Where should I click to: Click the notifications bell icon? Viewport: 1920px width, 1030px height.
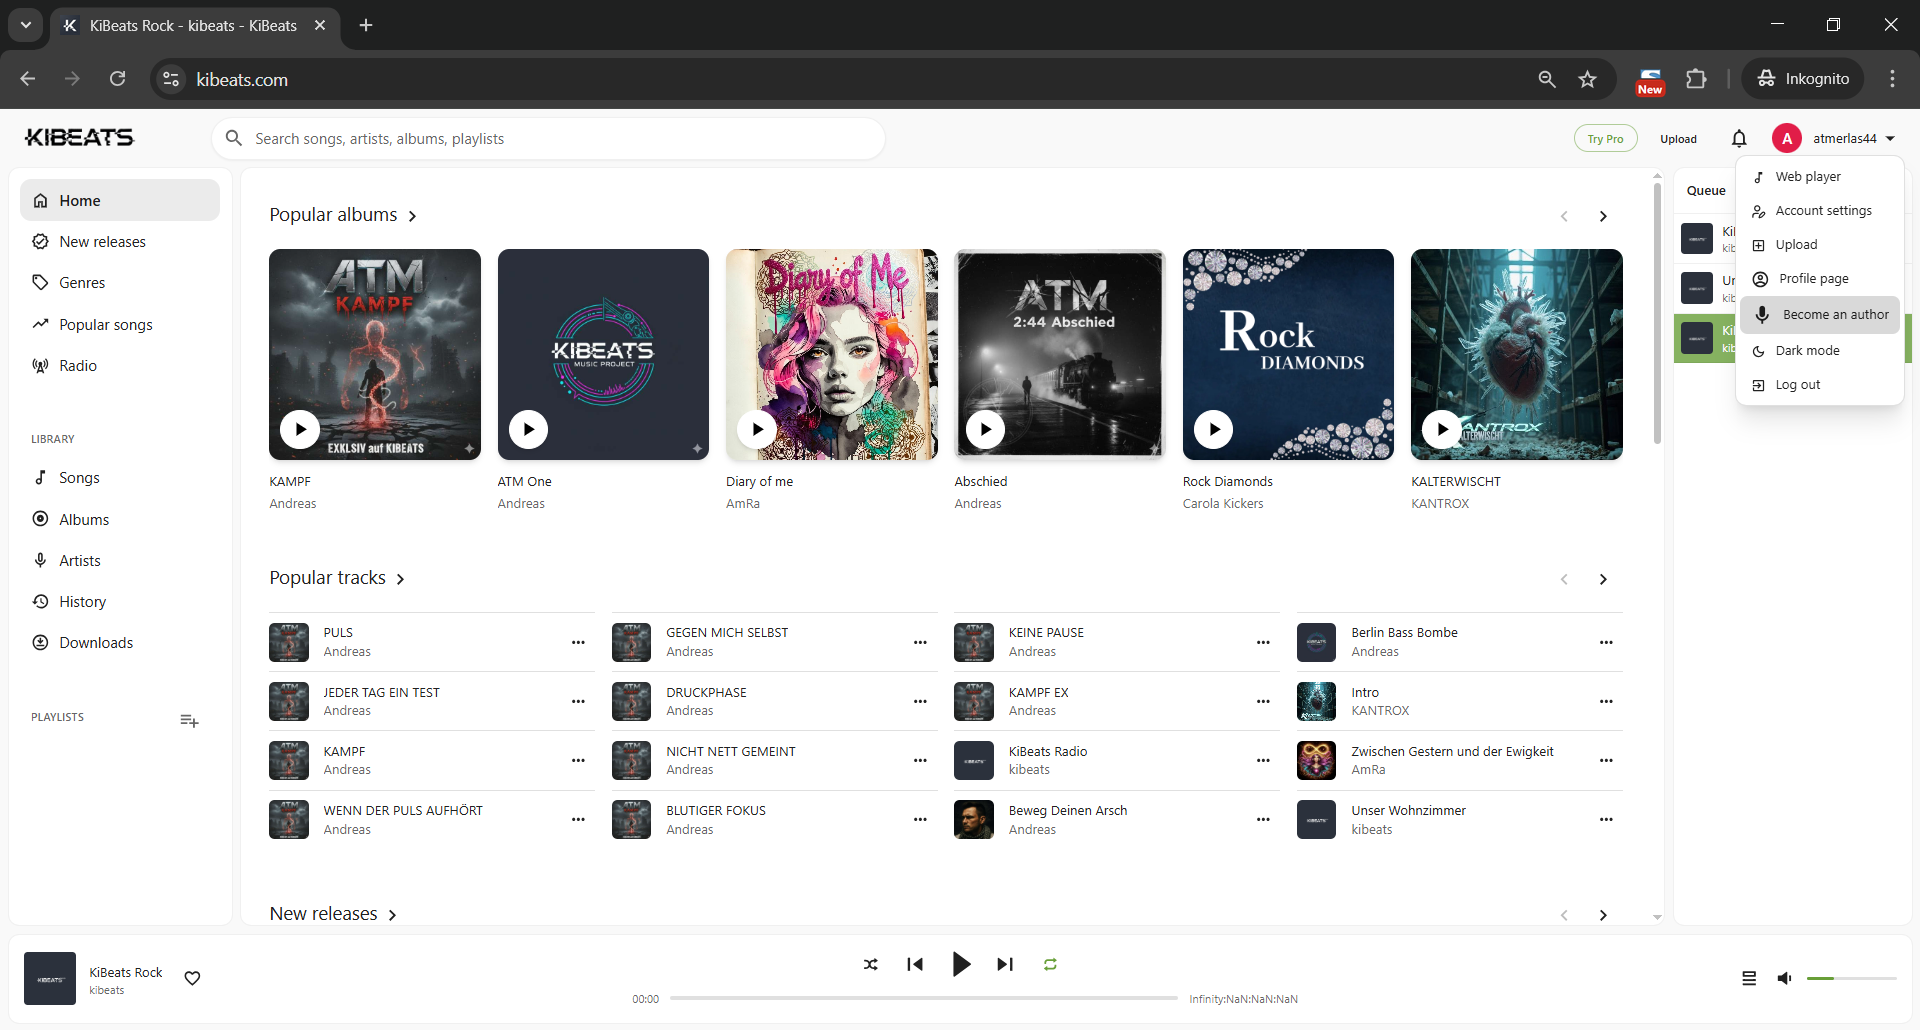pyautogui.click(x=1739, y=139)
